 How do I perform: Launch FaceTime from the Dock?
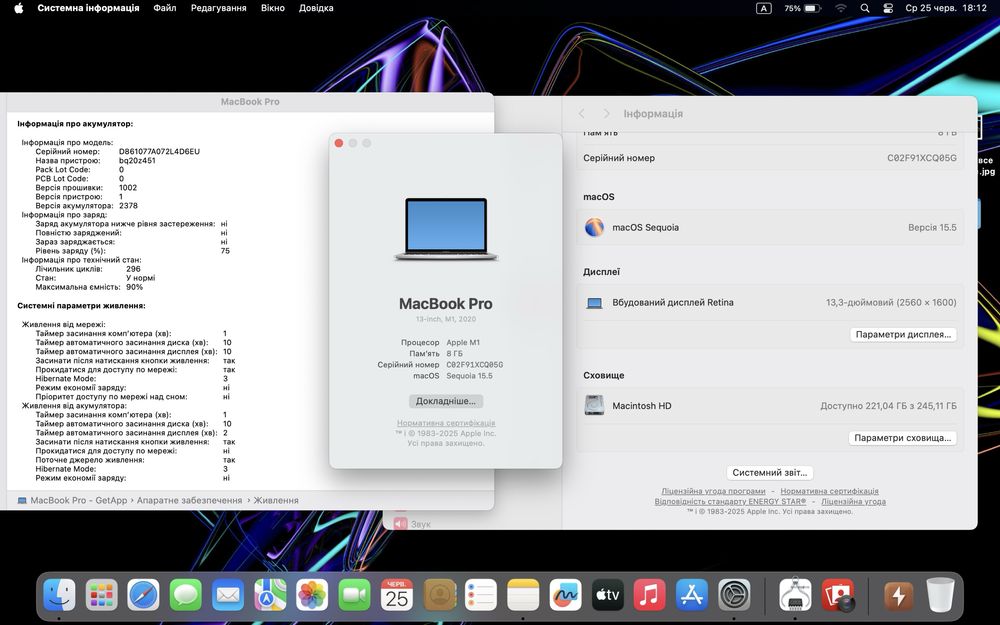tap(354, 596)
